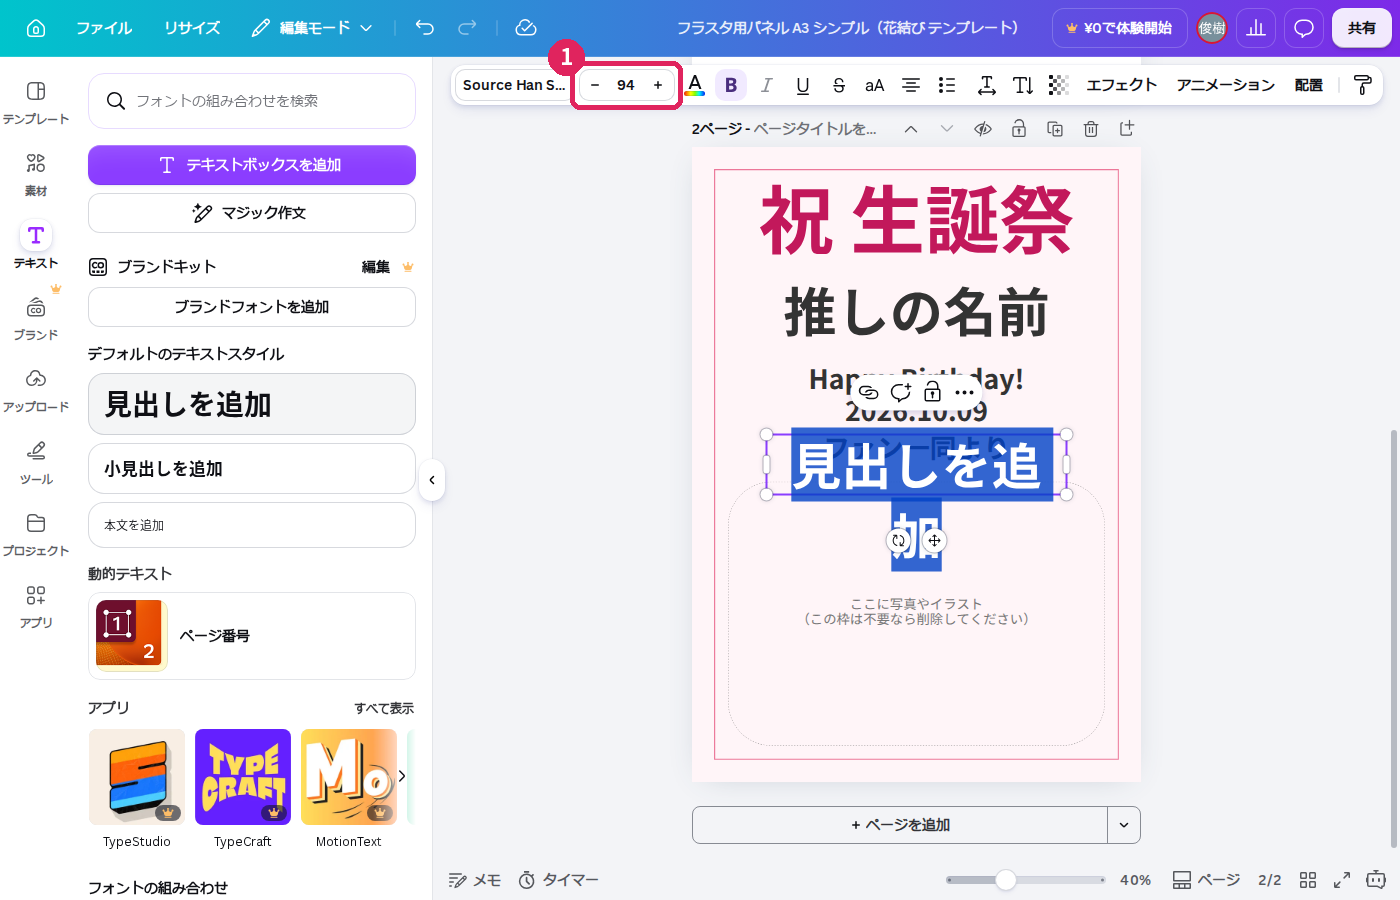Open comments speech bubble icon
This screenshot has height=900, width=1400.
pos(1304,28)
